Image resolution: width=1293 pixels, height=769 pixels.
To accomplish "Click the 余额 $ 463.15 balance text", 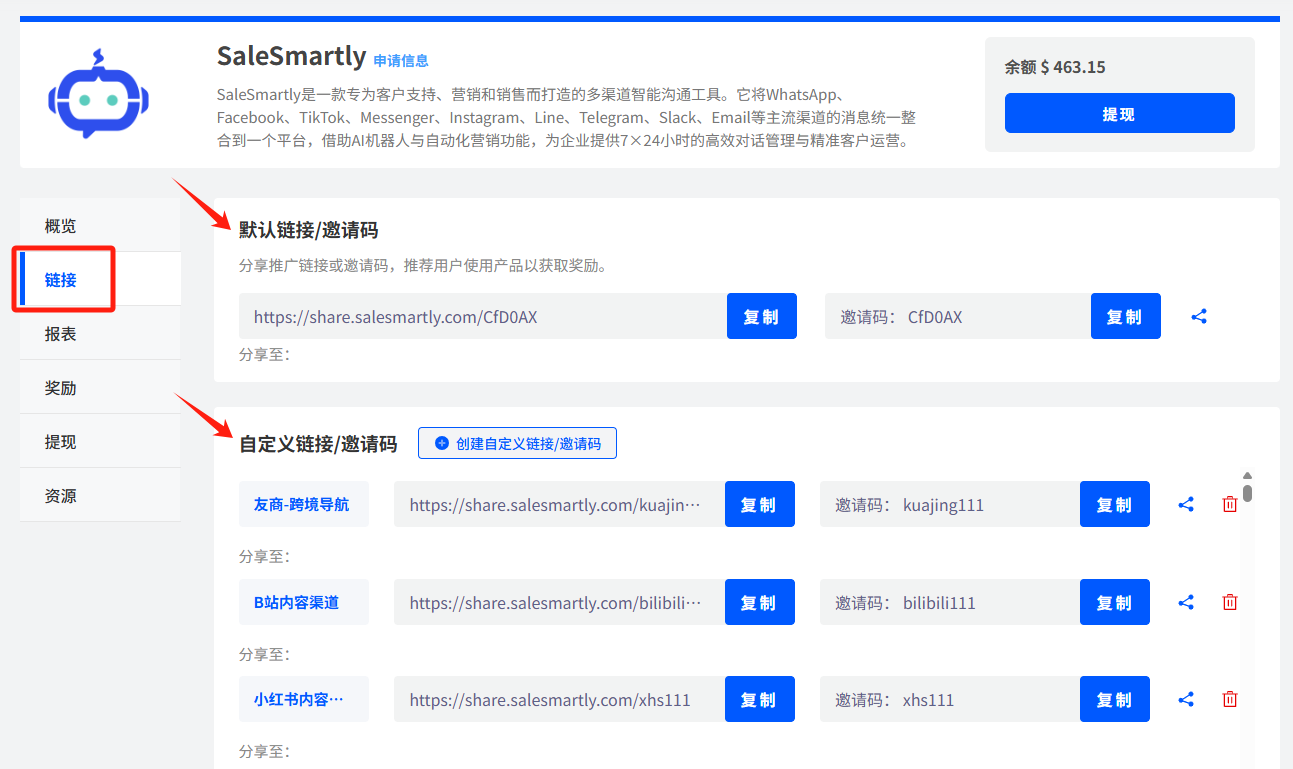I will pos(1055,67).
